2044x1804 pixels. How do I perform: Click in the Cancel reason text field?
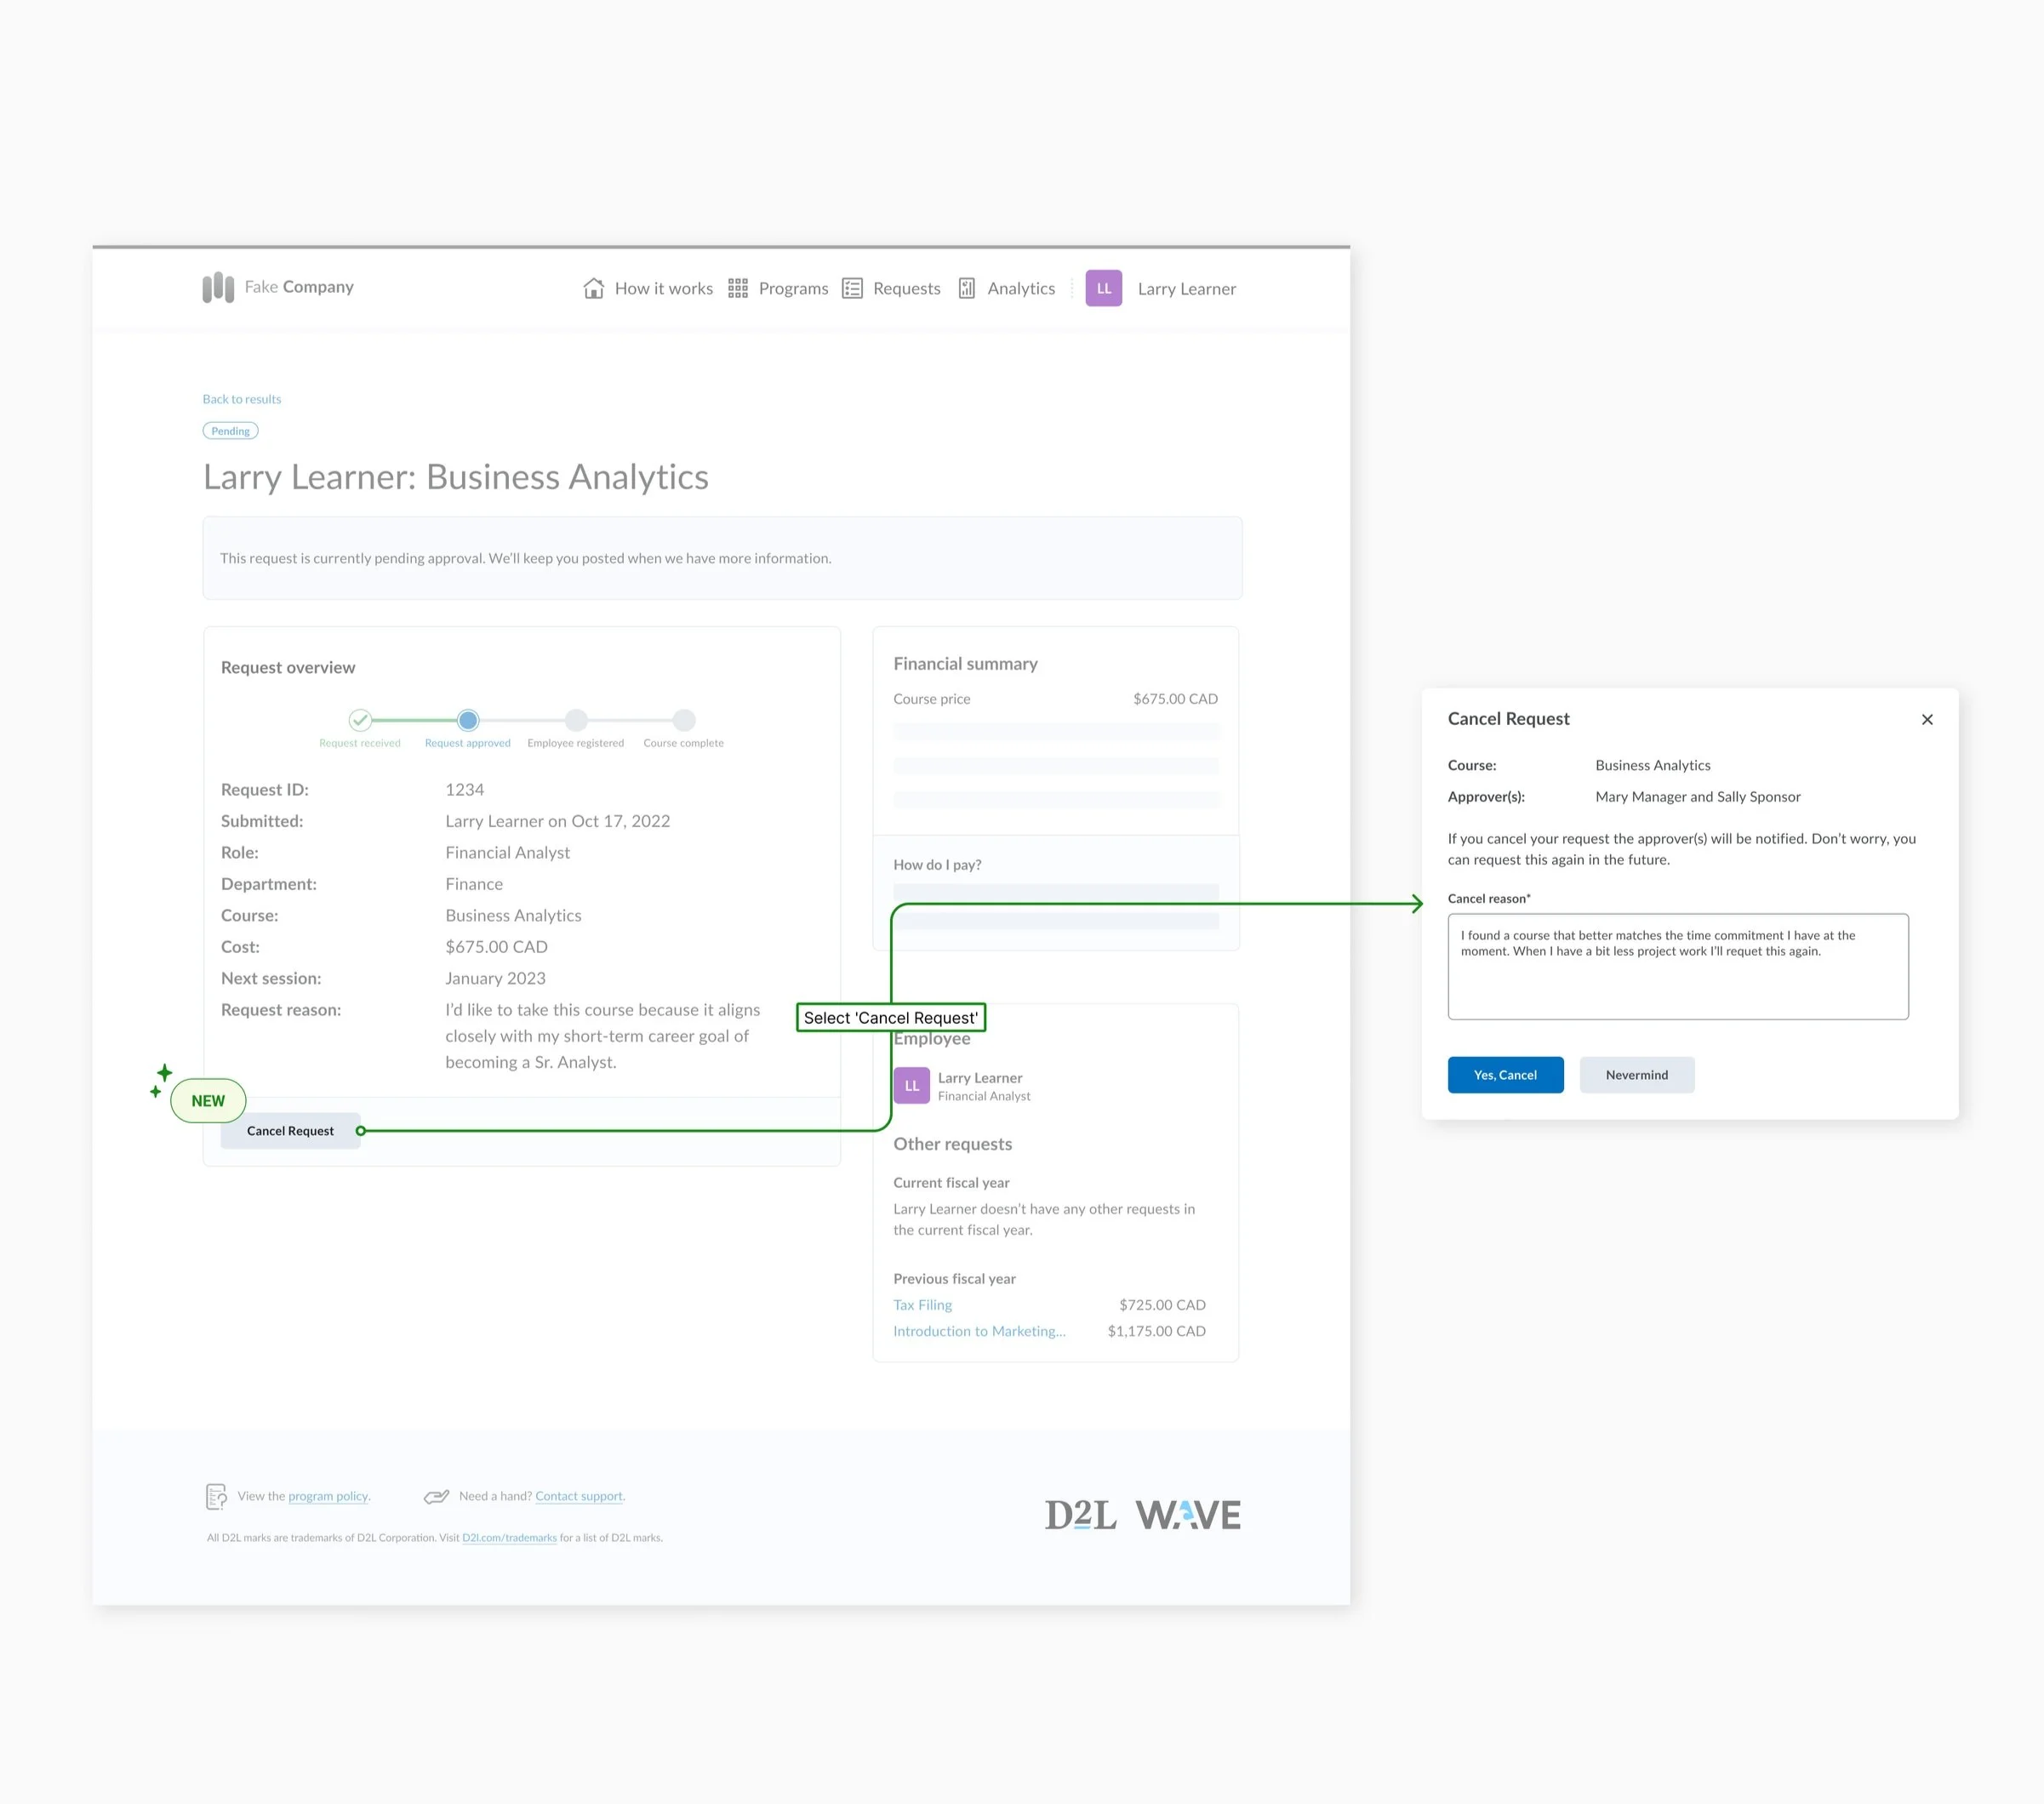1677,966
